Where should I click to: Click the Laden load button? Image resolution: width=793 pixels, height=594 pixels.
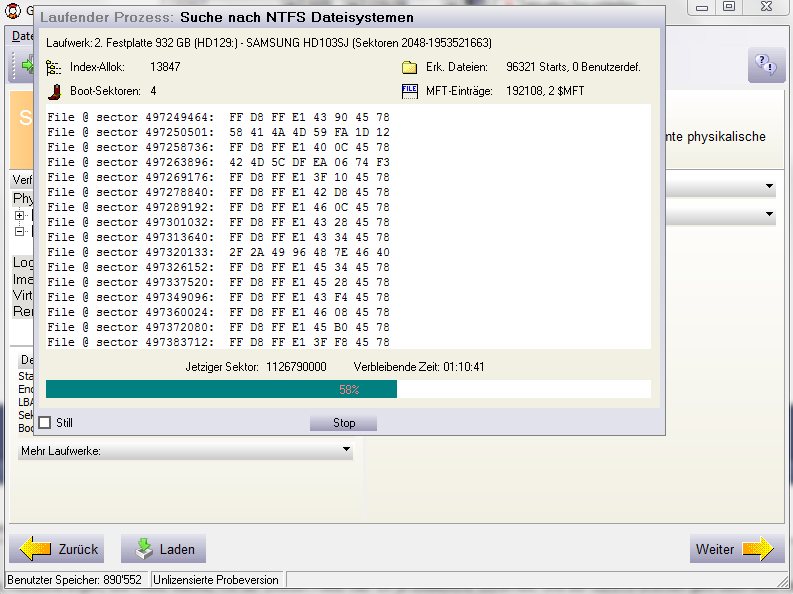pyautogui.click(x=164, y=549)
